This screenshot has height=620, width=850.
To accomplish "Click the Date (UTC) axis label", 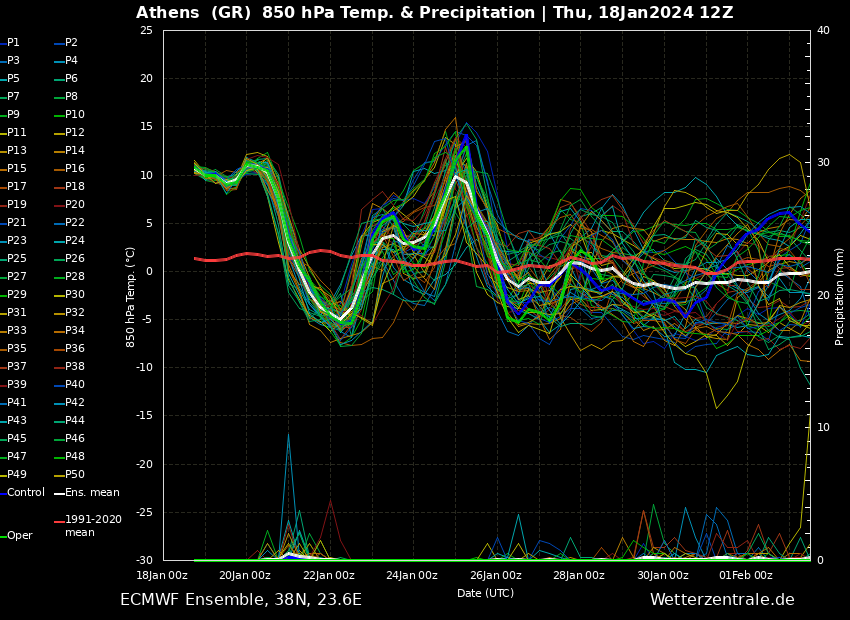I will pyautogui.click(x=485, y=593).
